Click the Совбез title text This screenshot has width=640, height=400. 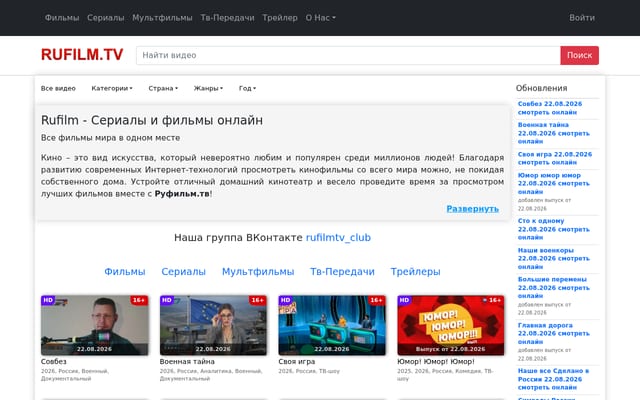tap(53, 361)
